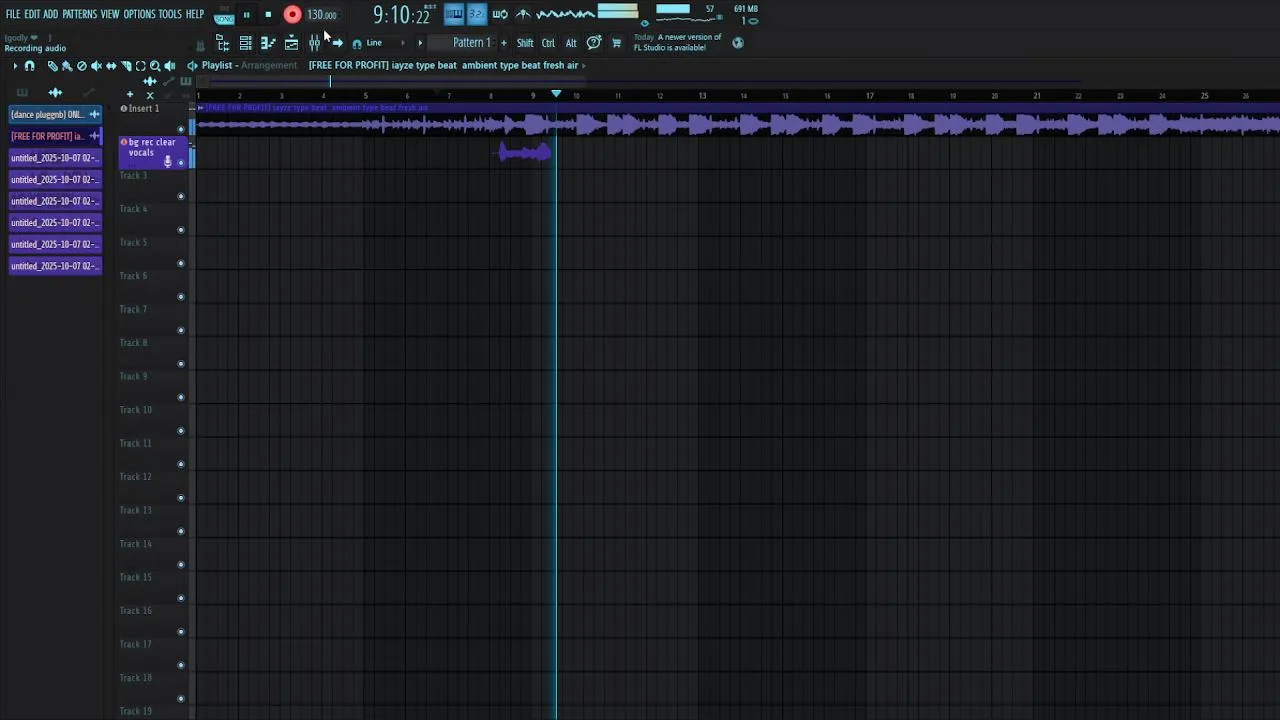The image size is (1280, 720).
Task: Open the PATTERNS menu
Action: pyautogui.click(x=79, y=14)
